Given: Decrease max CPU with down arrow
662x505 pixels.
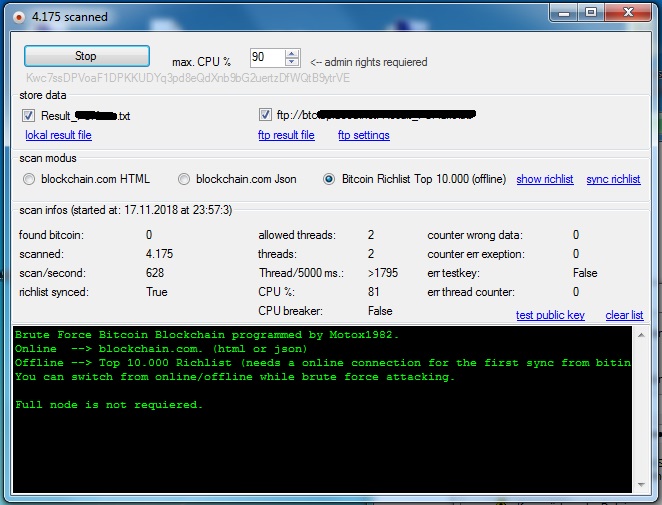Looking at the screenshot, I should coord(292,62).
